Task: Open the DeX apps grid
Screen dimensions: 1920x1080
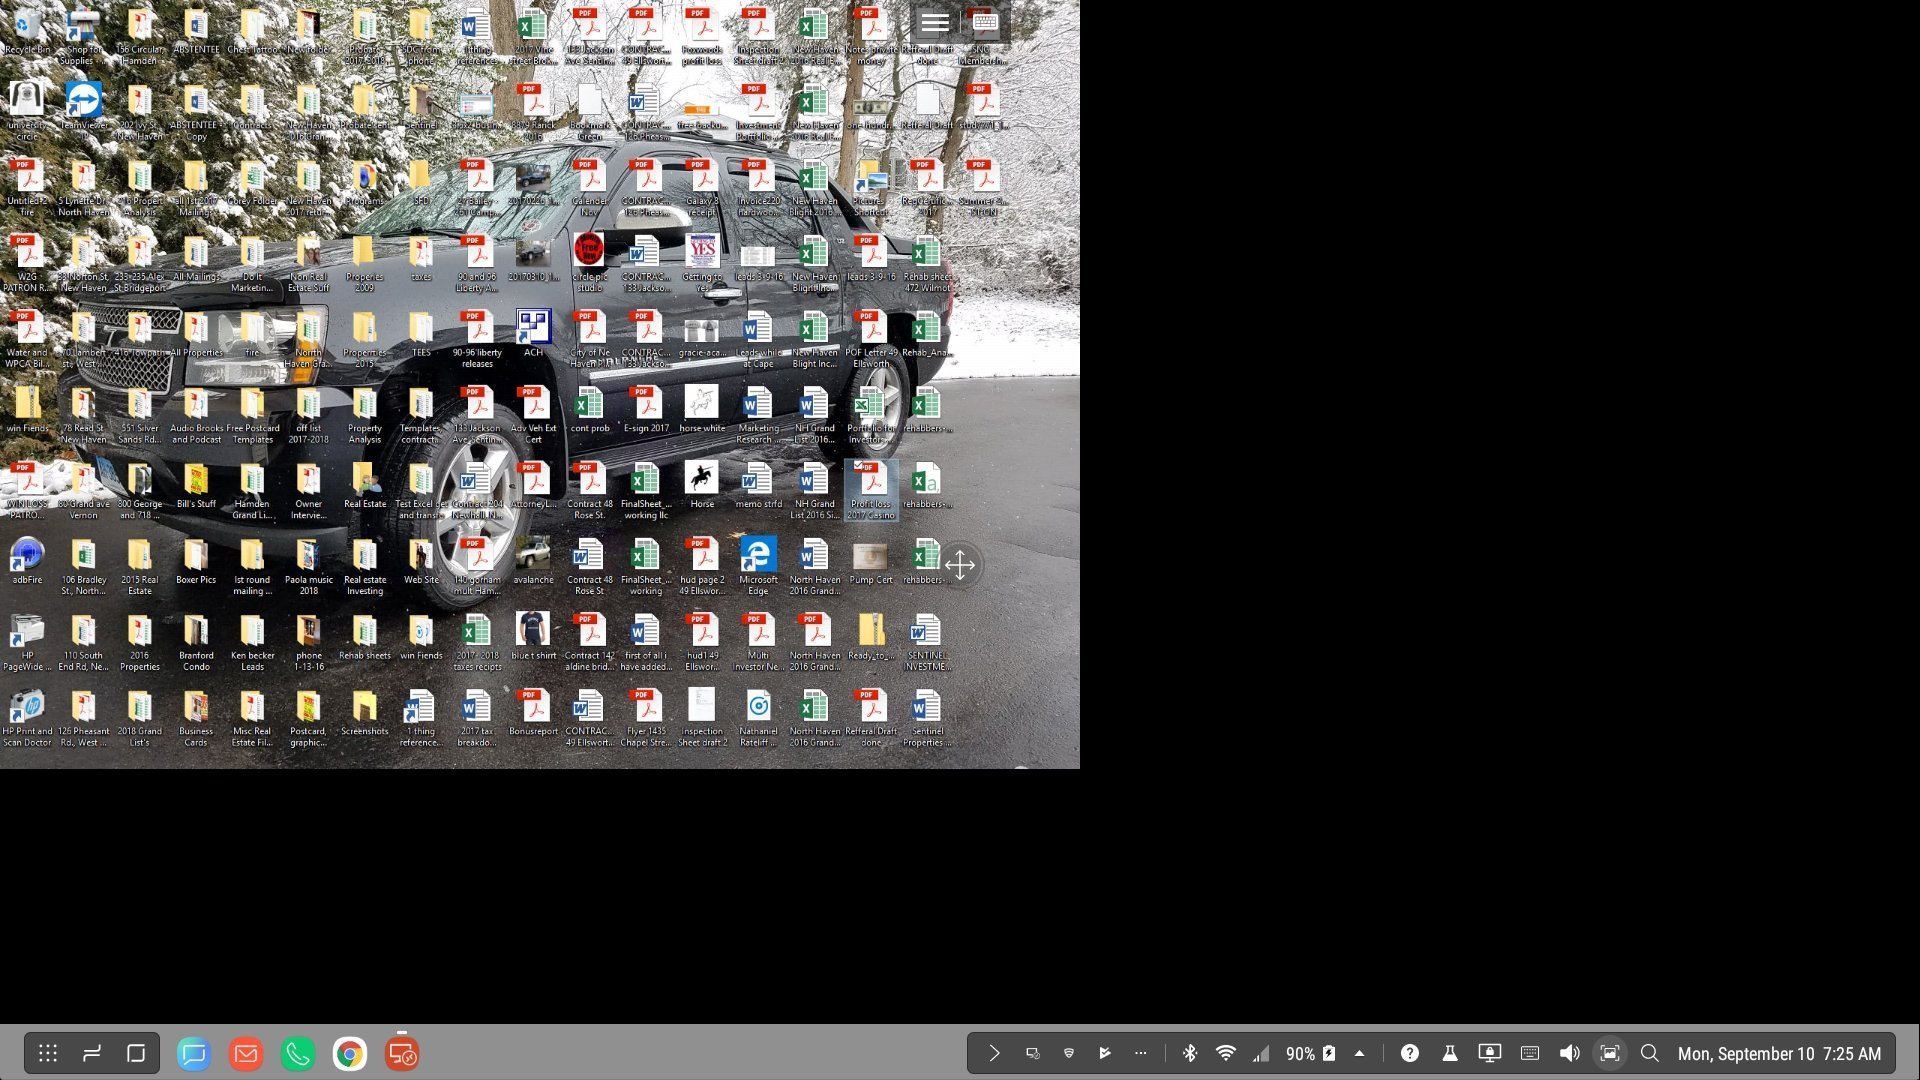Action: (x=47, y=1053)
